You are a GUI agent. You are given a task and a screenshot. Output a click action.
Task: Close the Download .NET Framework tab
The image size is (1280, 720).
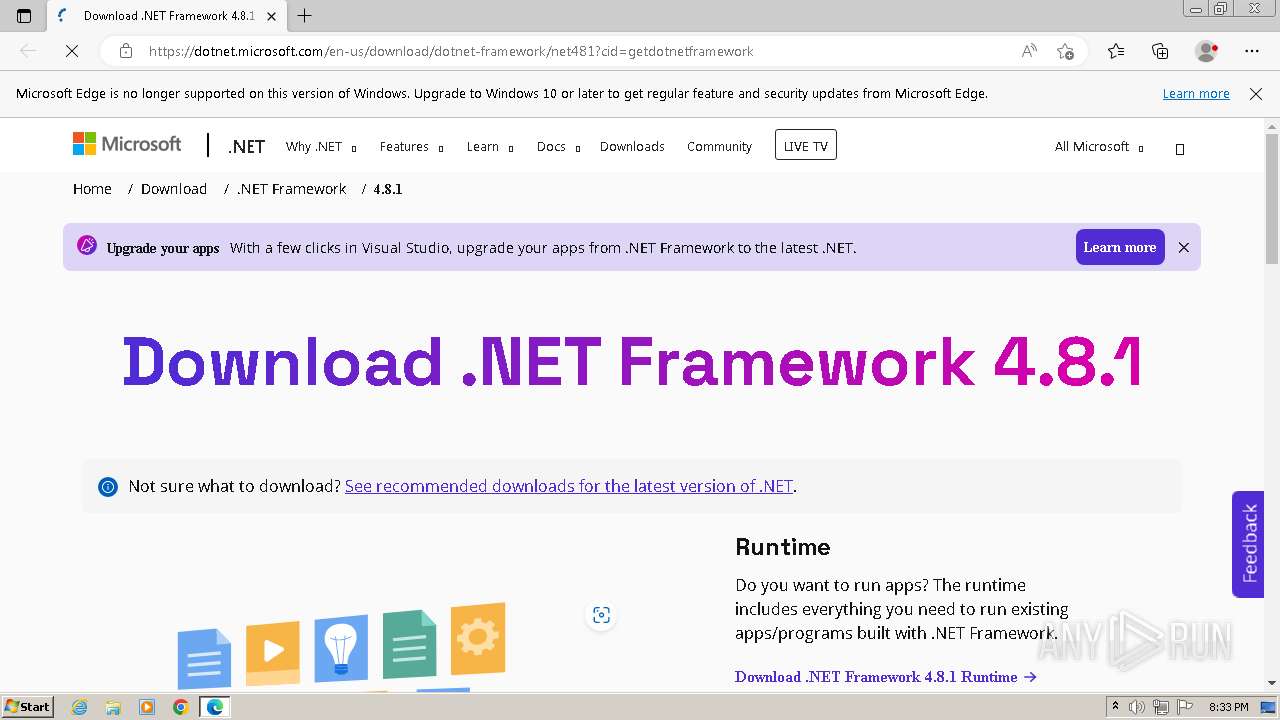pyautogui.click(x=272, y=16)
